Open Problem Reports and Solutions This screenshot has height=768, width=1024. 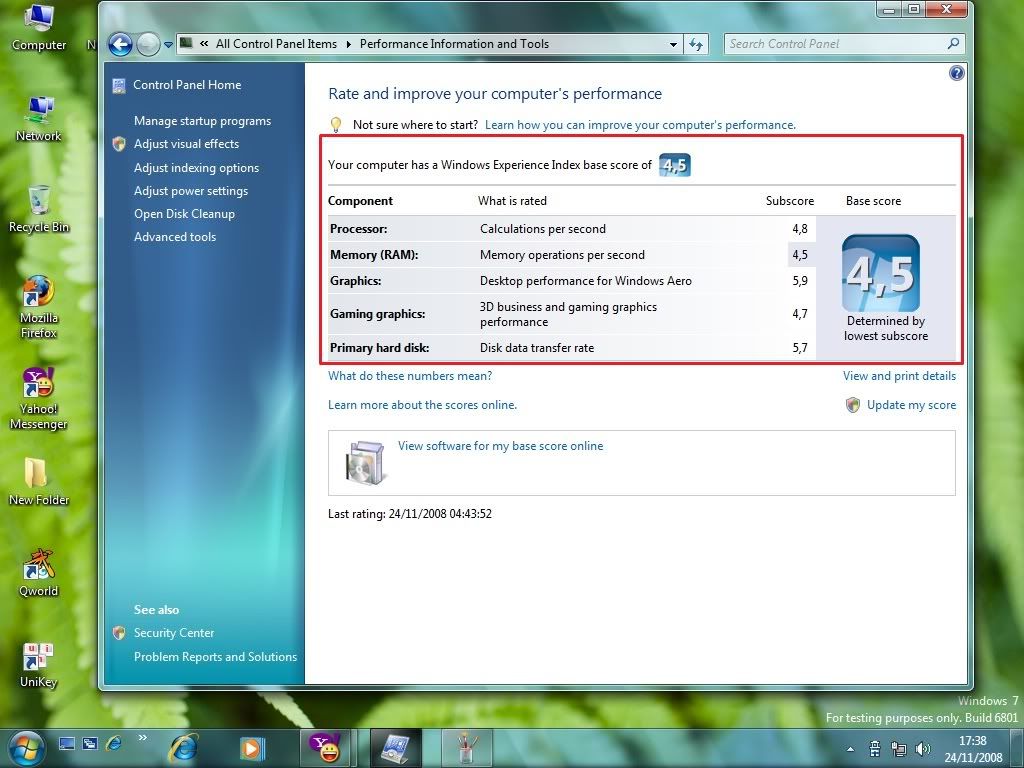[216, 657]
